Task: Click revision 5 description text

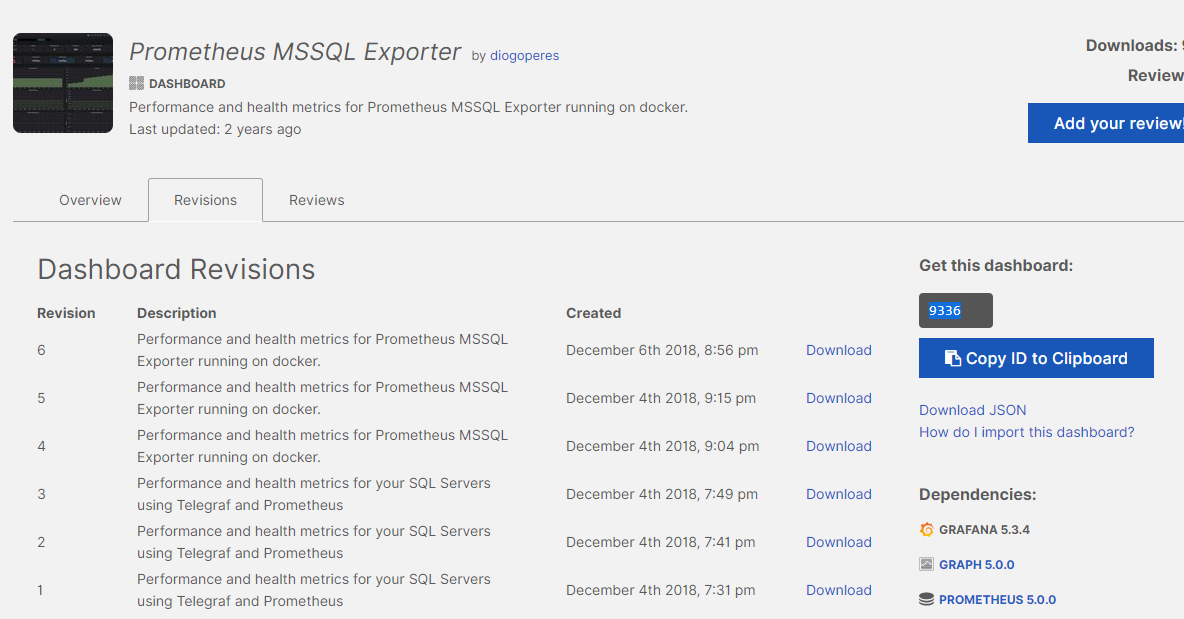Action: (322, 398)
